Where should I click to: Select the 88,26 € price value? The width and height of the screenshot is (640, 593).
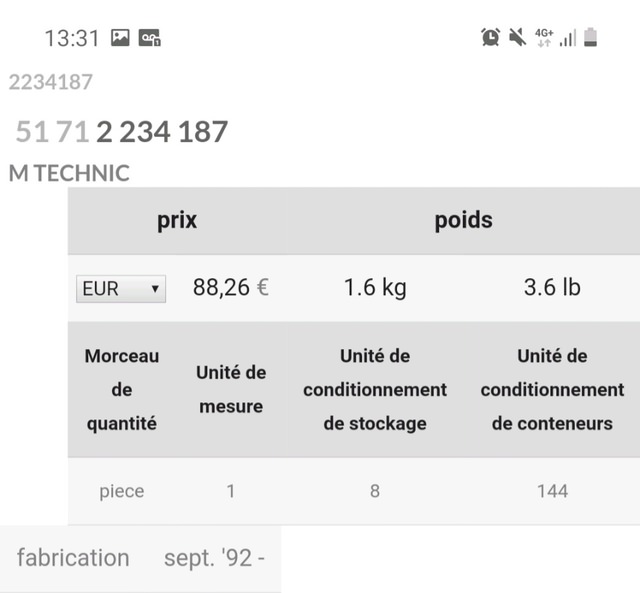(x=231, y=287)
